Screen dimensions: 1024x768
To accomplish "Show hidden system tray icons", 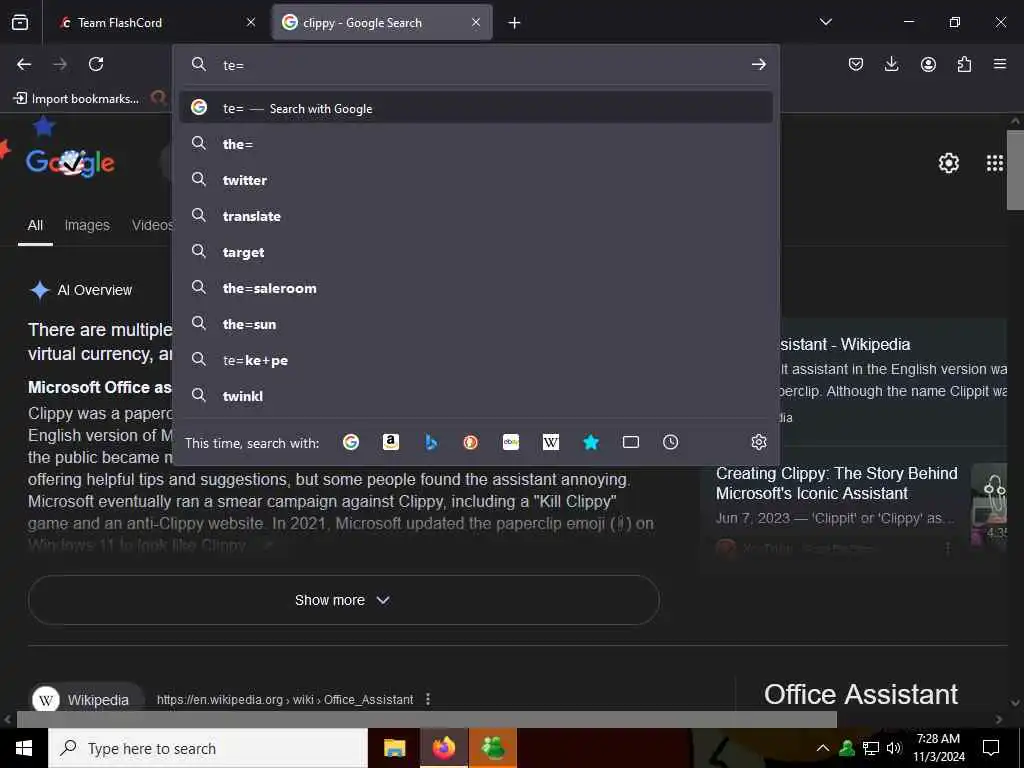I will [x=823, y=748].
